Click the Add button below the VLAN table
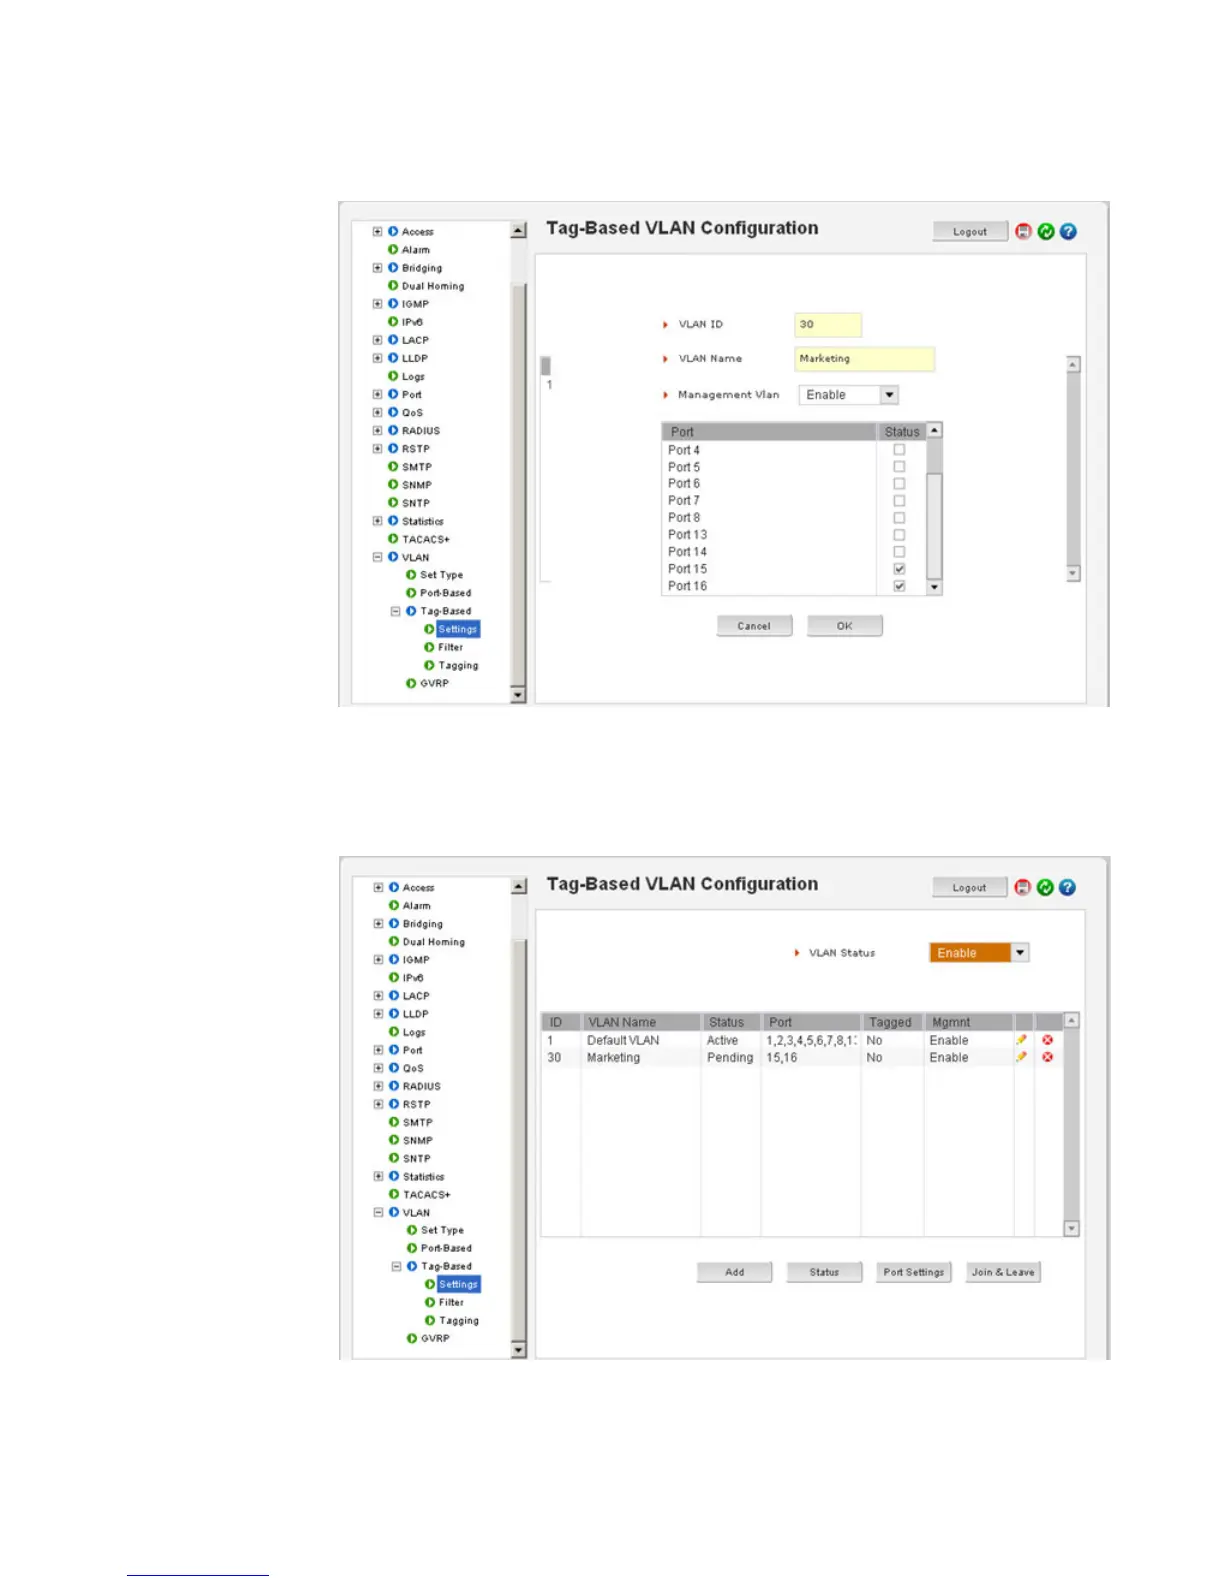Screen dimensions: 1224x1584 click(735, 1272)
